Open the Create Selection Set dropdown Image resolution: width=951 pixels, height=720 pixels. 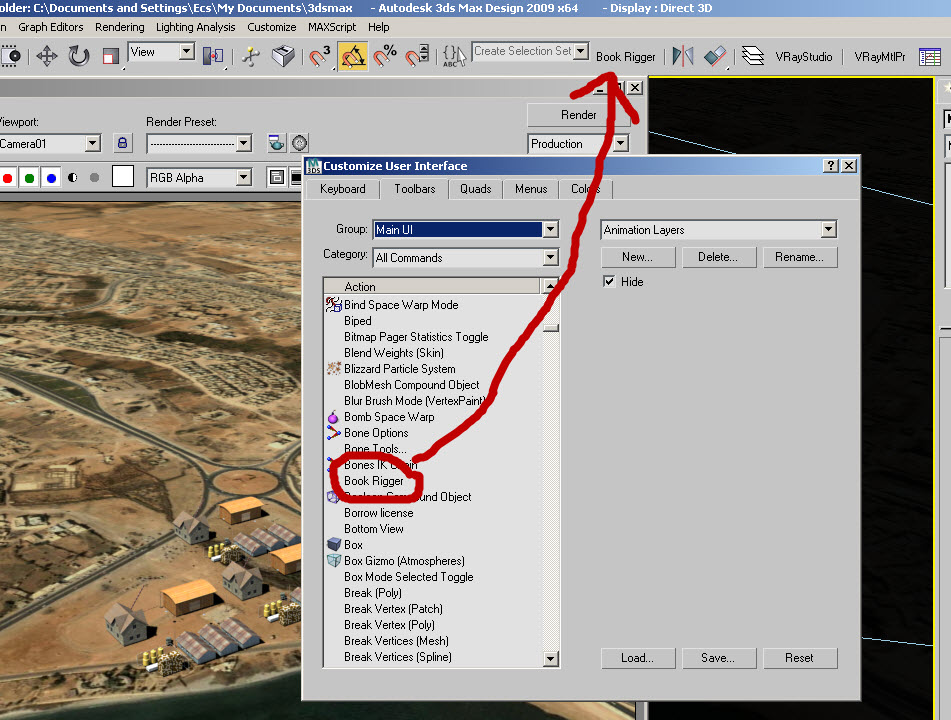[x=581, y=51]
